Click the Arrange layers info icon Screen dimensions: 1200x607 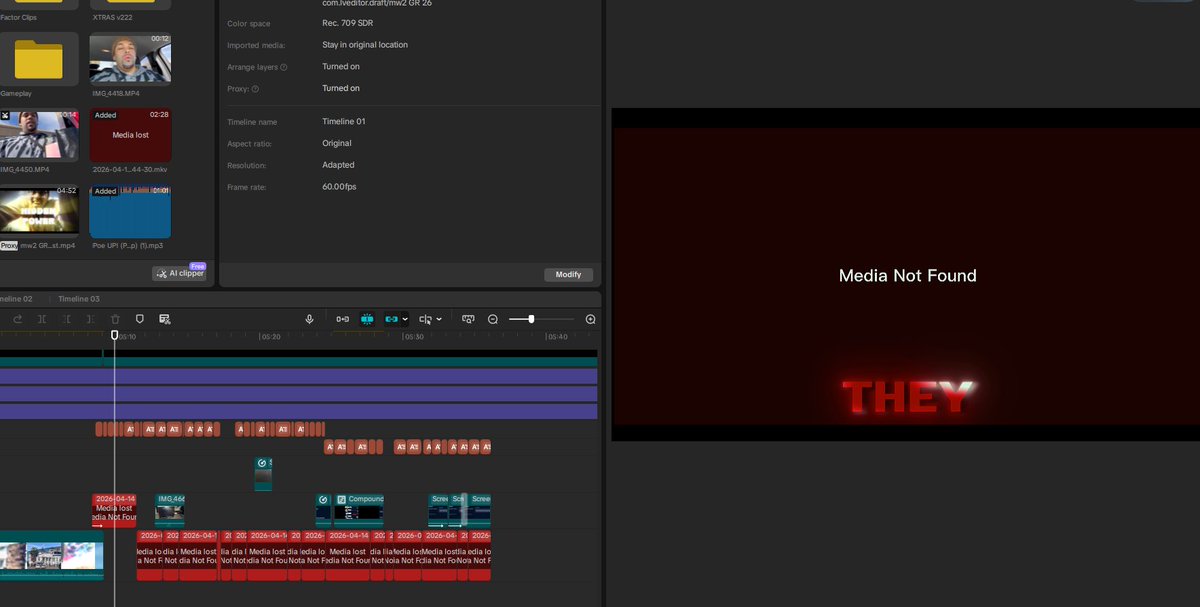[x=284, y=67]
